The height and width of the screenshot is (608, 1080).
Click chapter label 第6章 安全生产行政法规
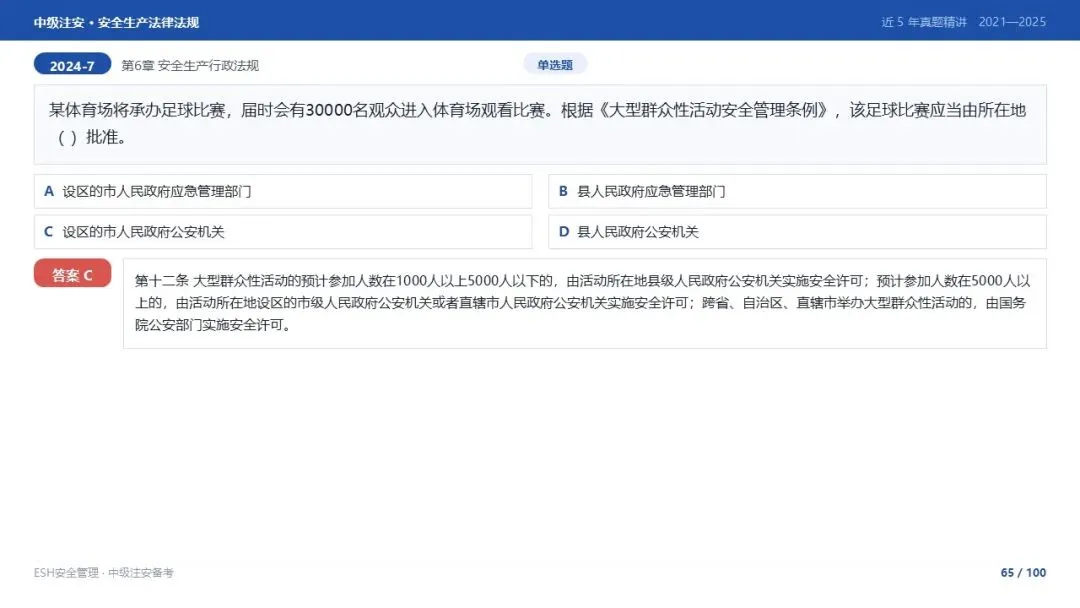point(190,65)
